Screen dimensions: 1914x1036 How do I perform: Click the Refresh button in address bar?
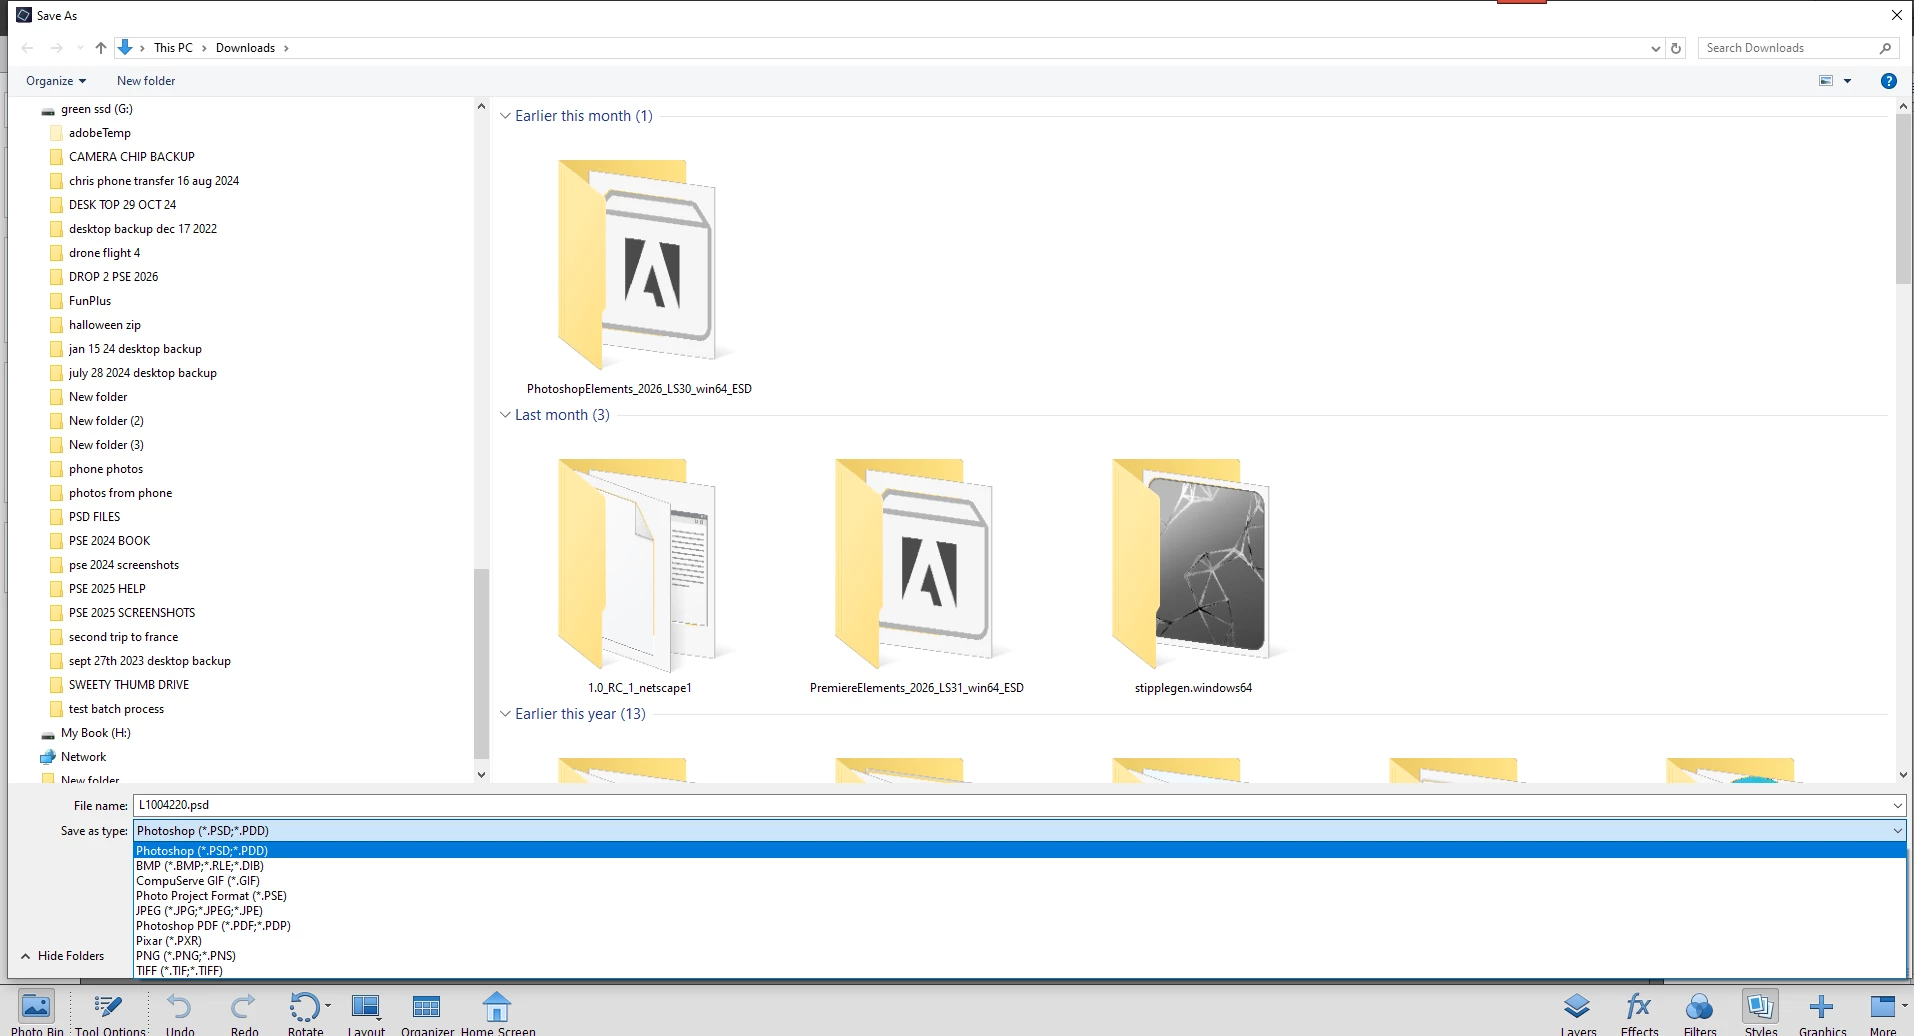(x=1676, y=48)
